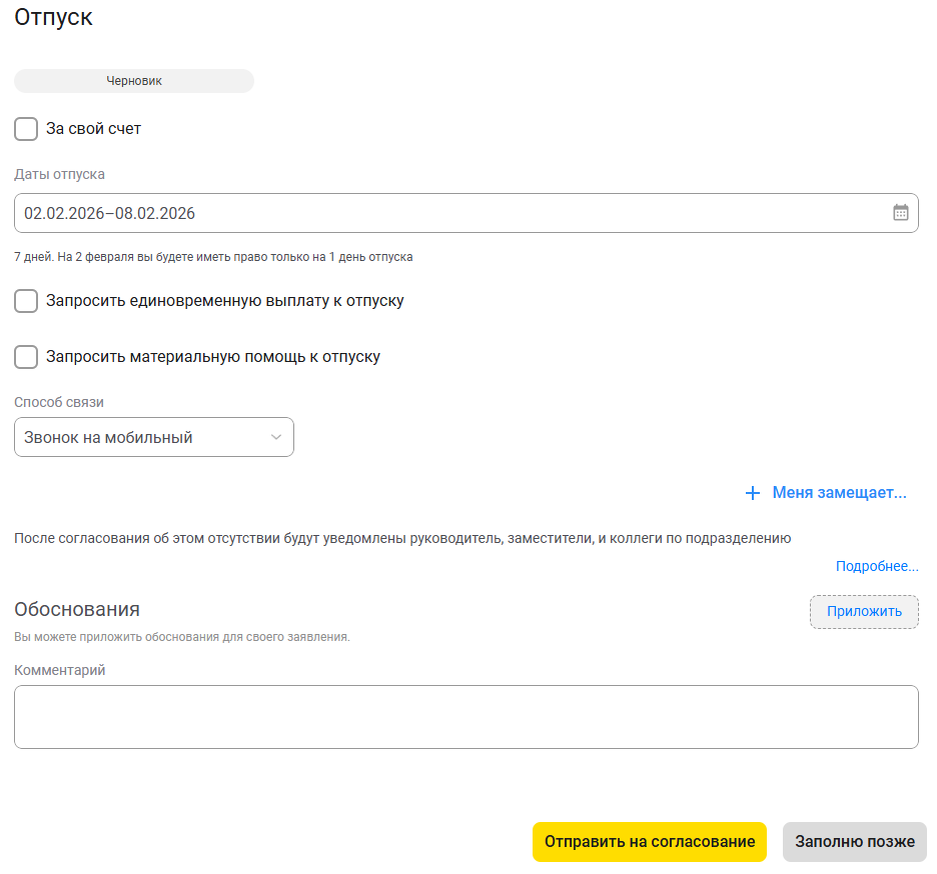Image resolution: width=937 pixels, height=874 pixels.
Task: Click the chevron arrow in Способ связи
Action: 276,437
